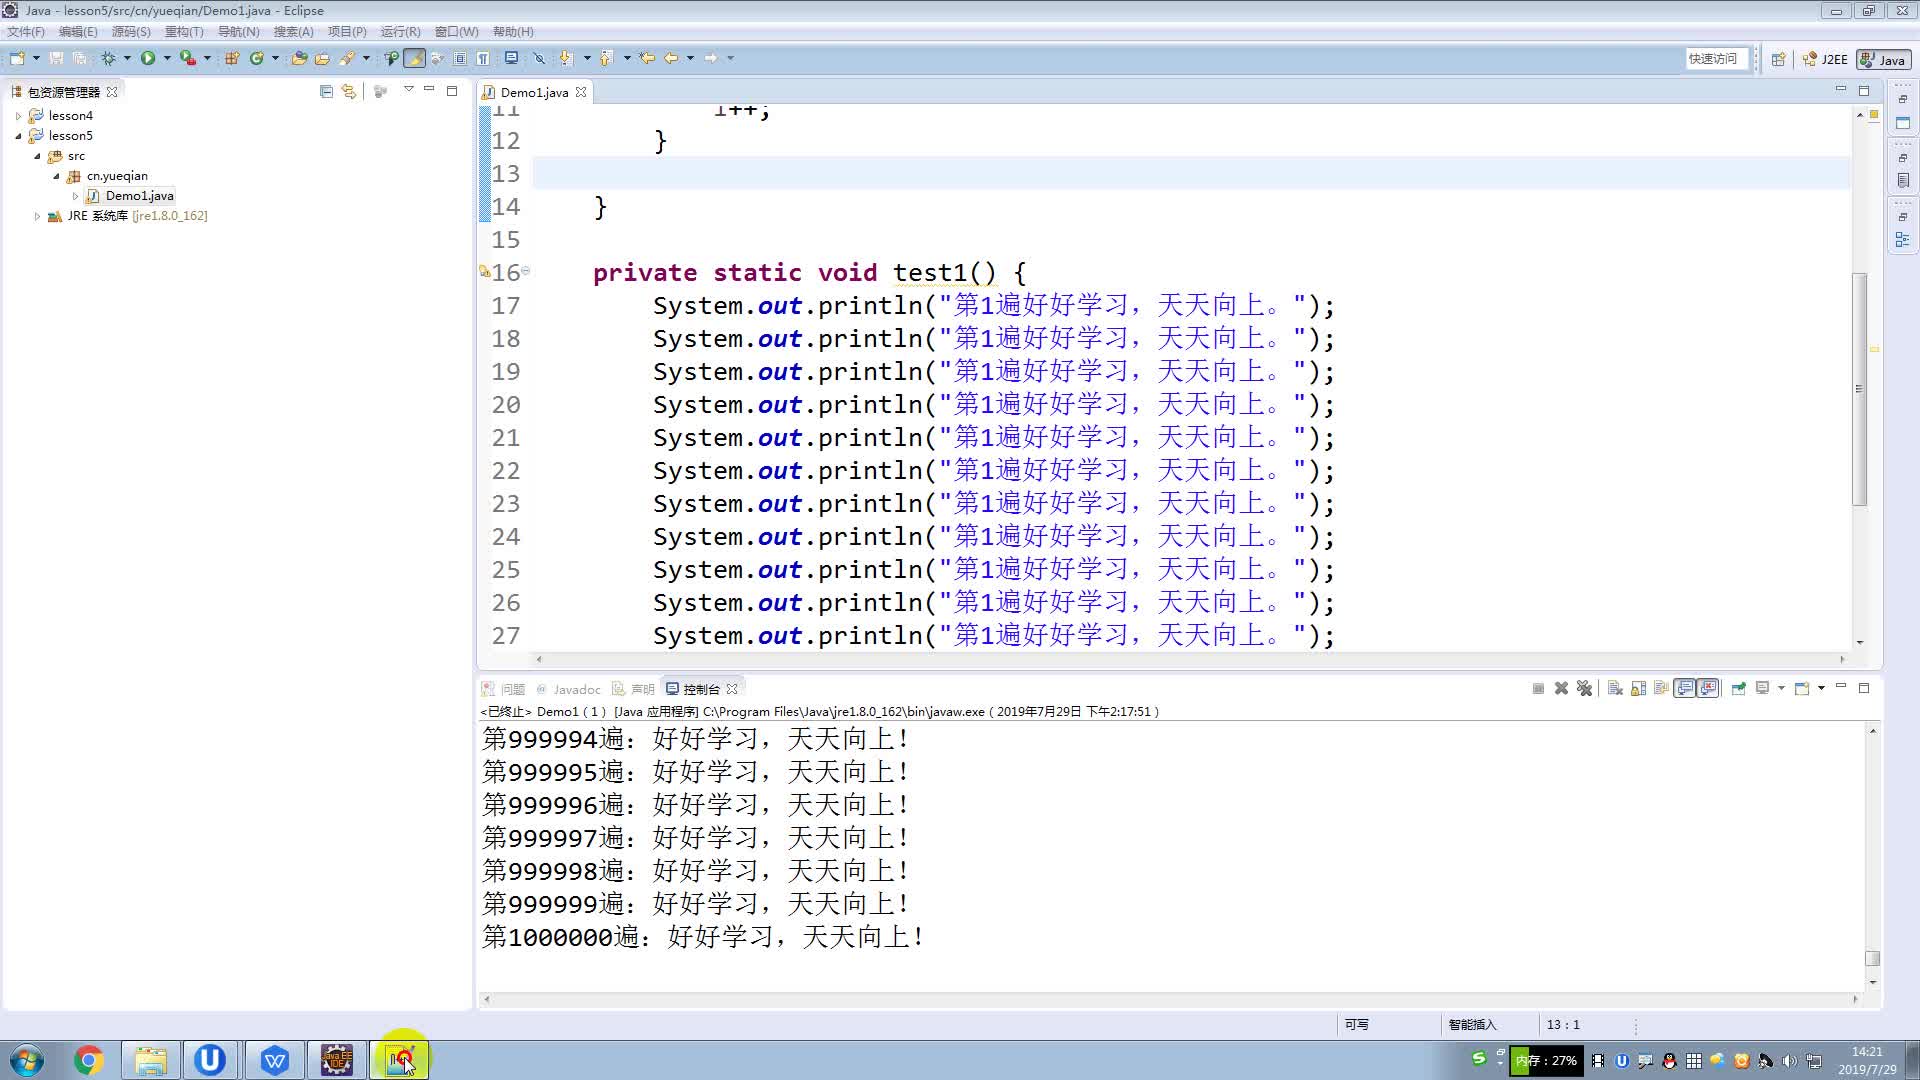Toggle Scroll Lock in console

point(1639,688)
